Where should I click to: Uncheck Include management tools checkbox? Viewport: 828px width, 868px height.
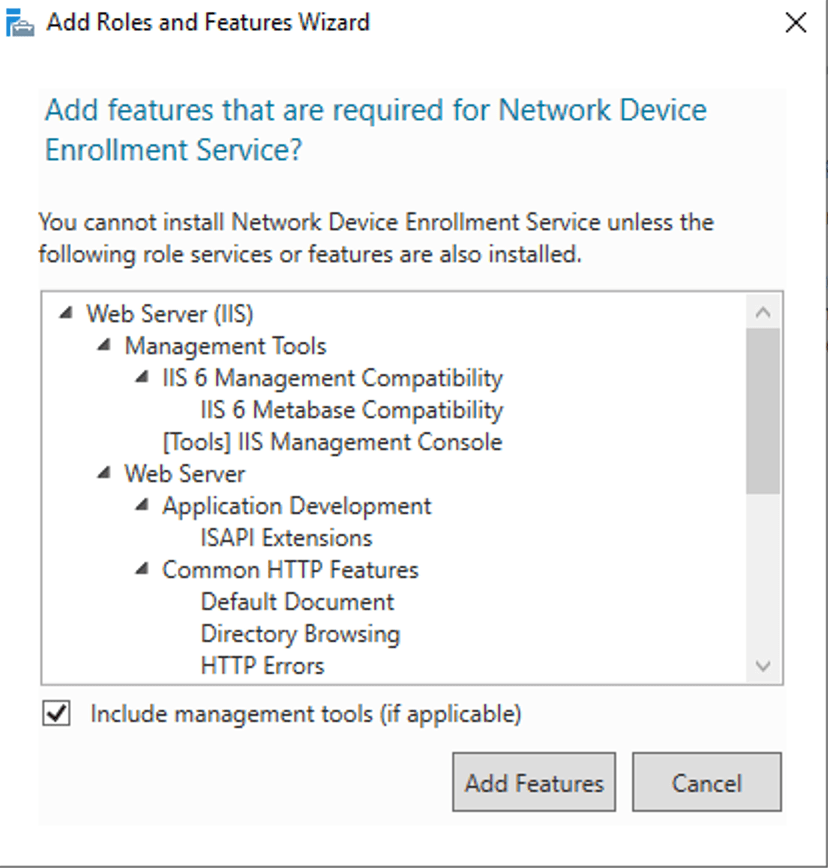click(x=57, y=714)
